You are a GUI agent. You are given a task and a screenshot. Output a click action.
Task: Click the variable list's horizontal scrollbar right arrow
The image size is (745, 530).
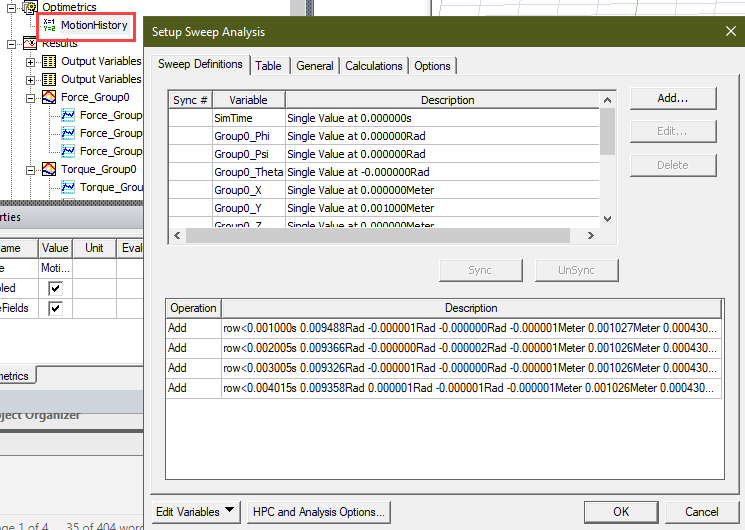590,236
